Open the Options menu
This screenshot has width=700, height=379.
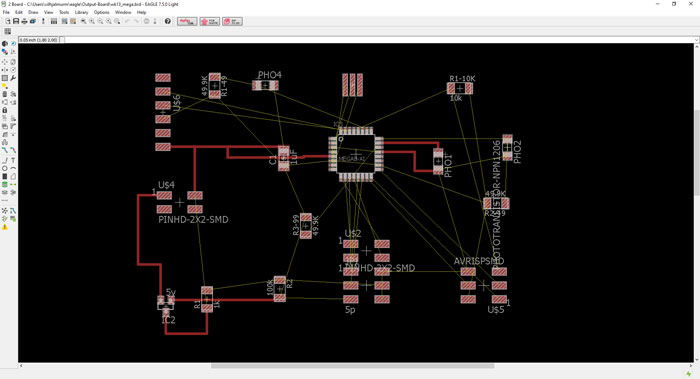coord(101,12)
